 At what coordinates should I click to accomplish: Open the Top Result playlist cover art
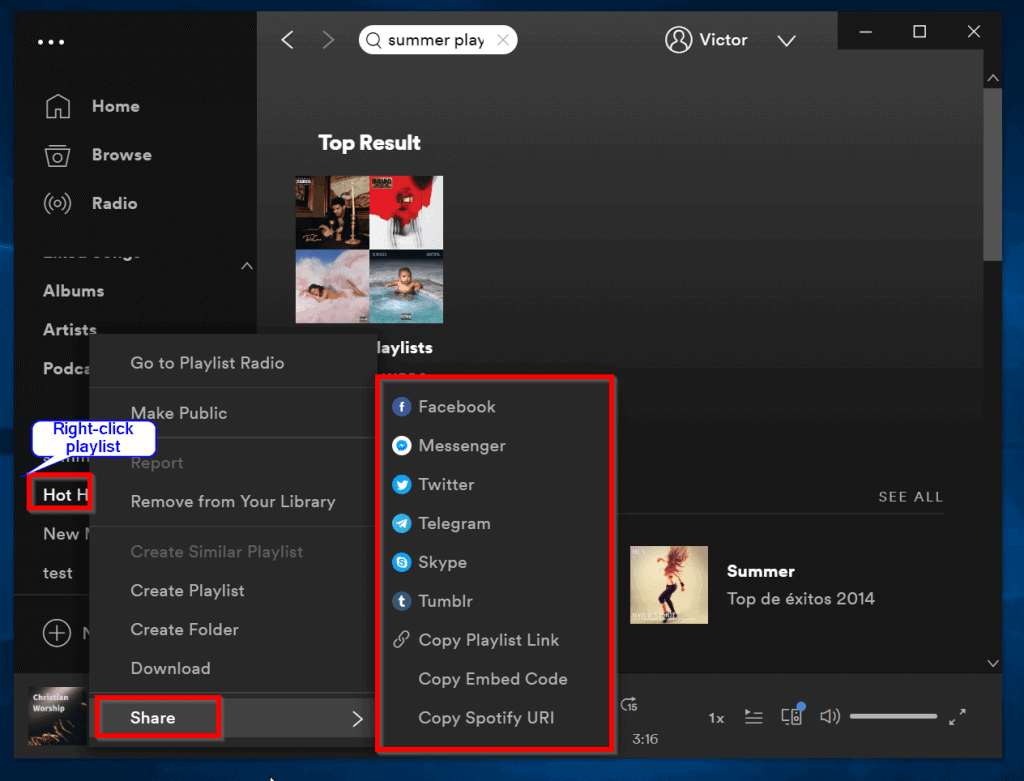369,249
